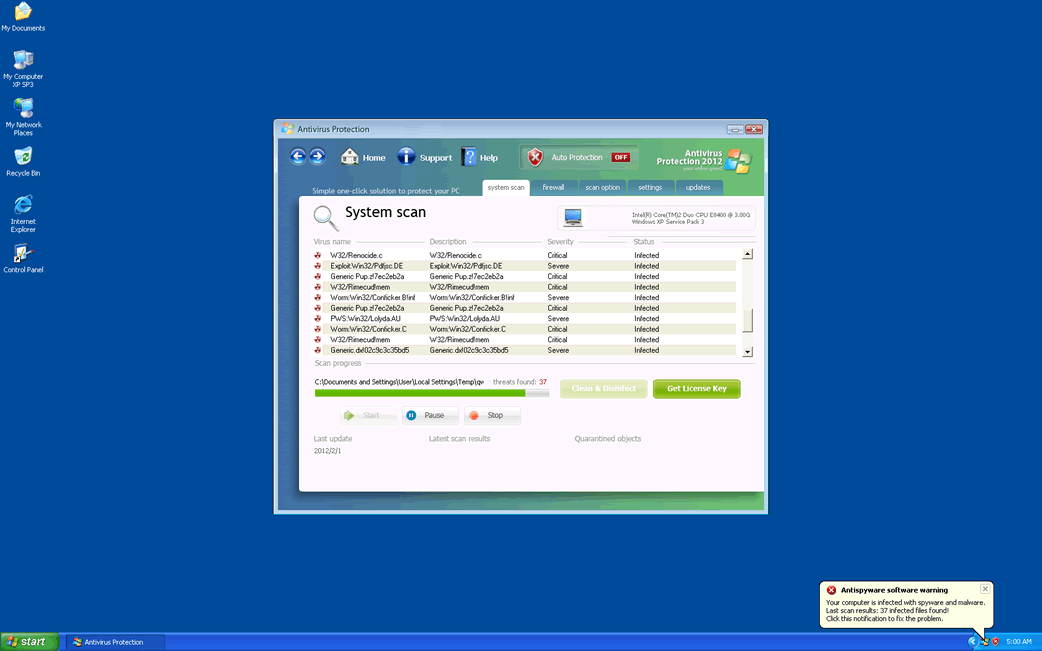Pause the running system scan
This screenshot has width=1042, height=651.
429,415
